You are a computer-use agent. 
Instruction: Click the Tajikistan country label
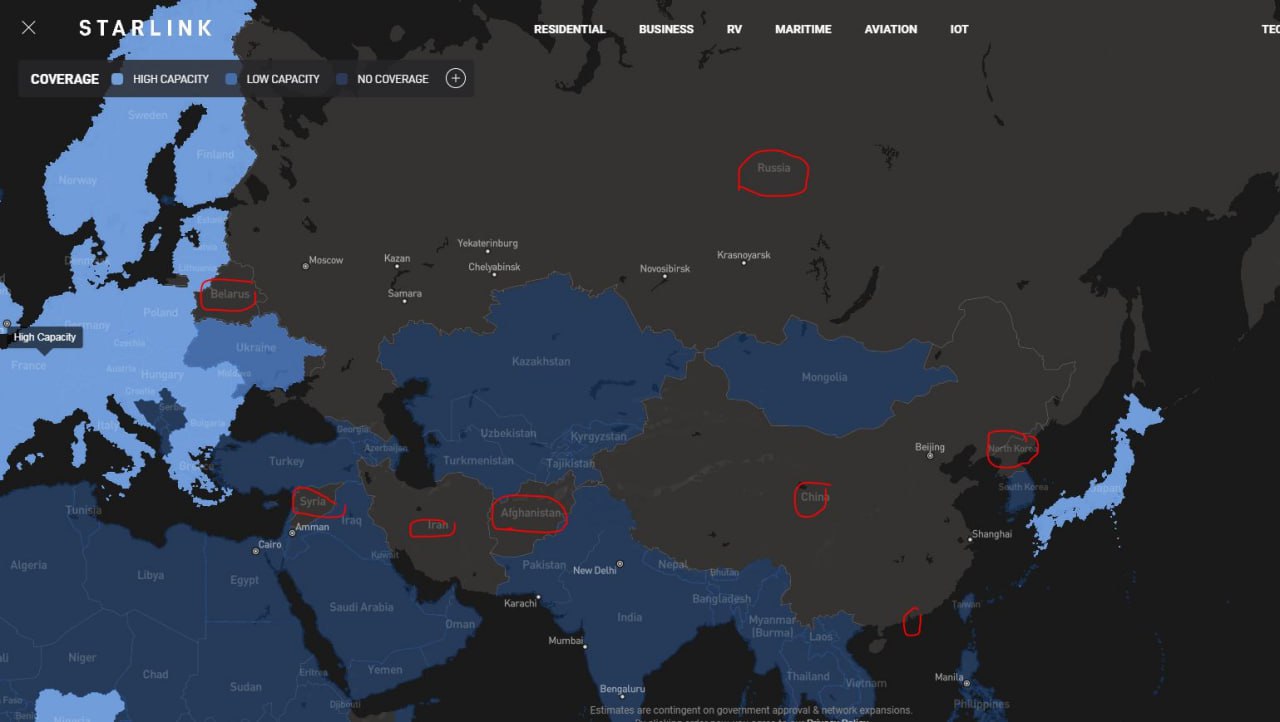tap(571, 464)
